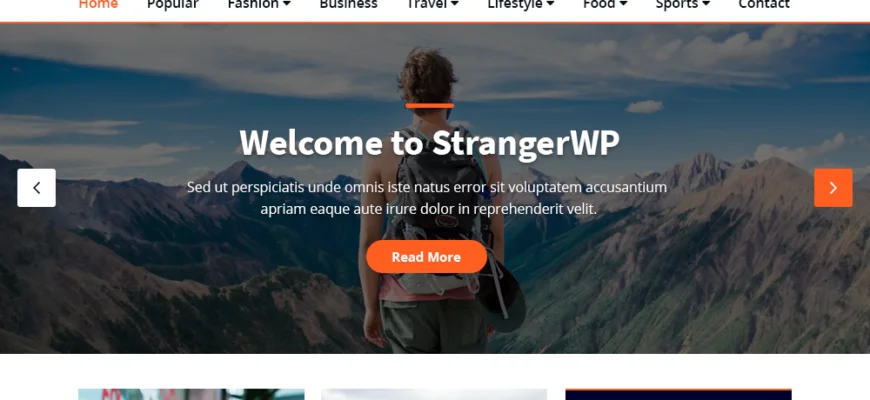Expand the Food dropdown menu
The image size is (870, 400).
point(605,4)
